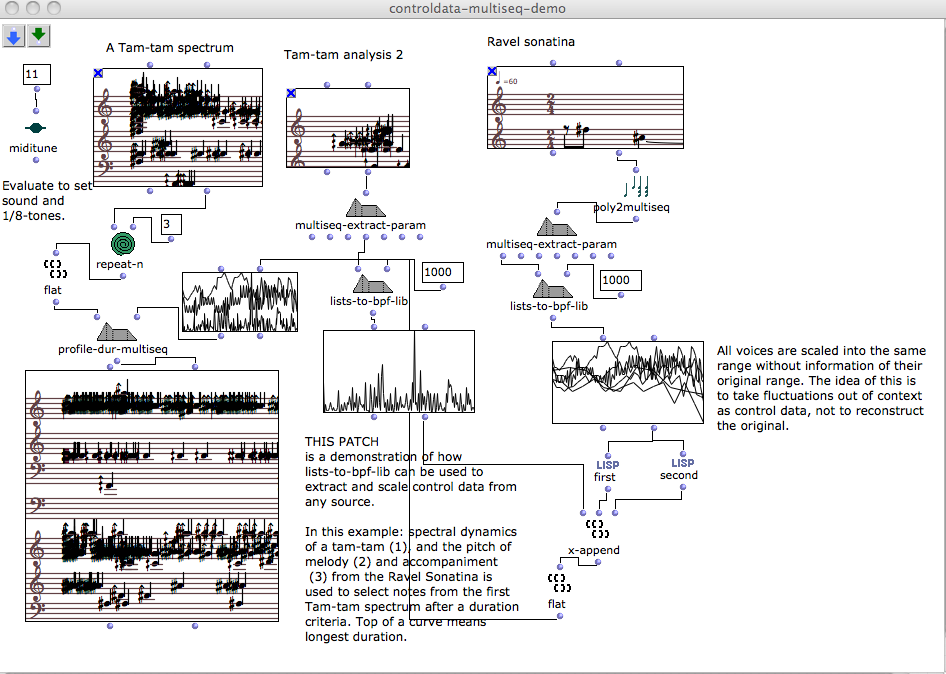946x674 pixels.
Task: Click the flat icon below x-append
Action: (x=557, y=580)
